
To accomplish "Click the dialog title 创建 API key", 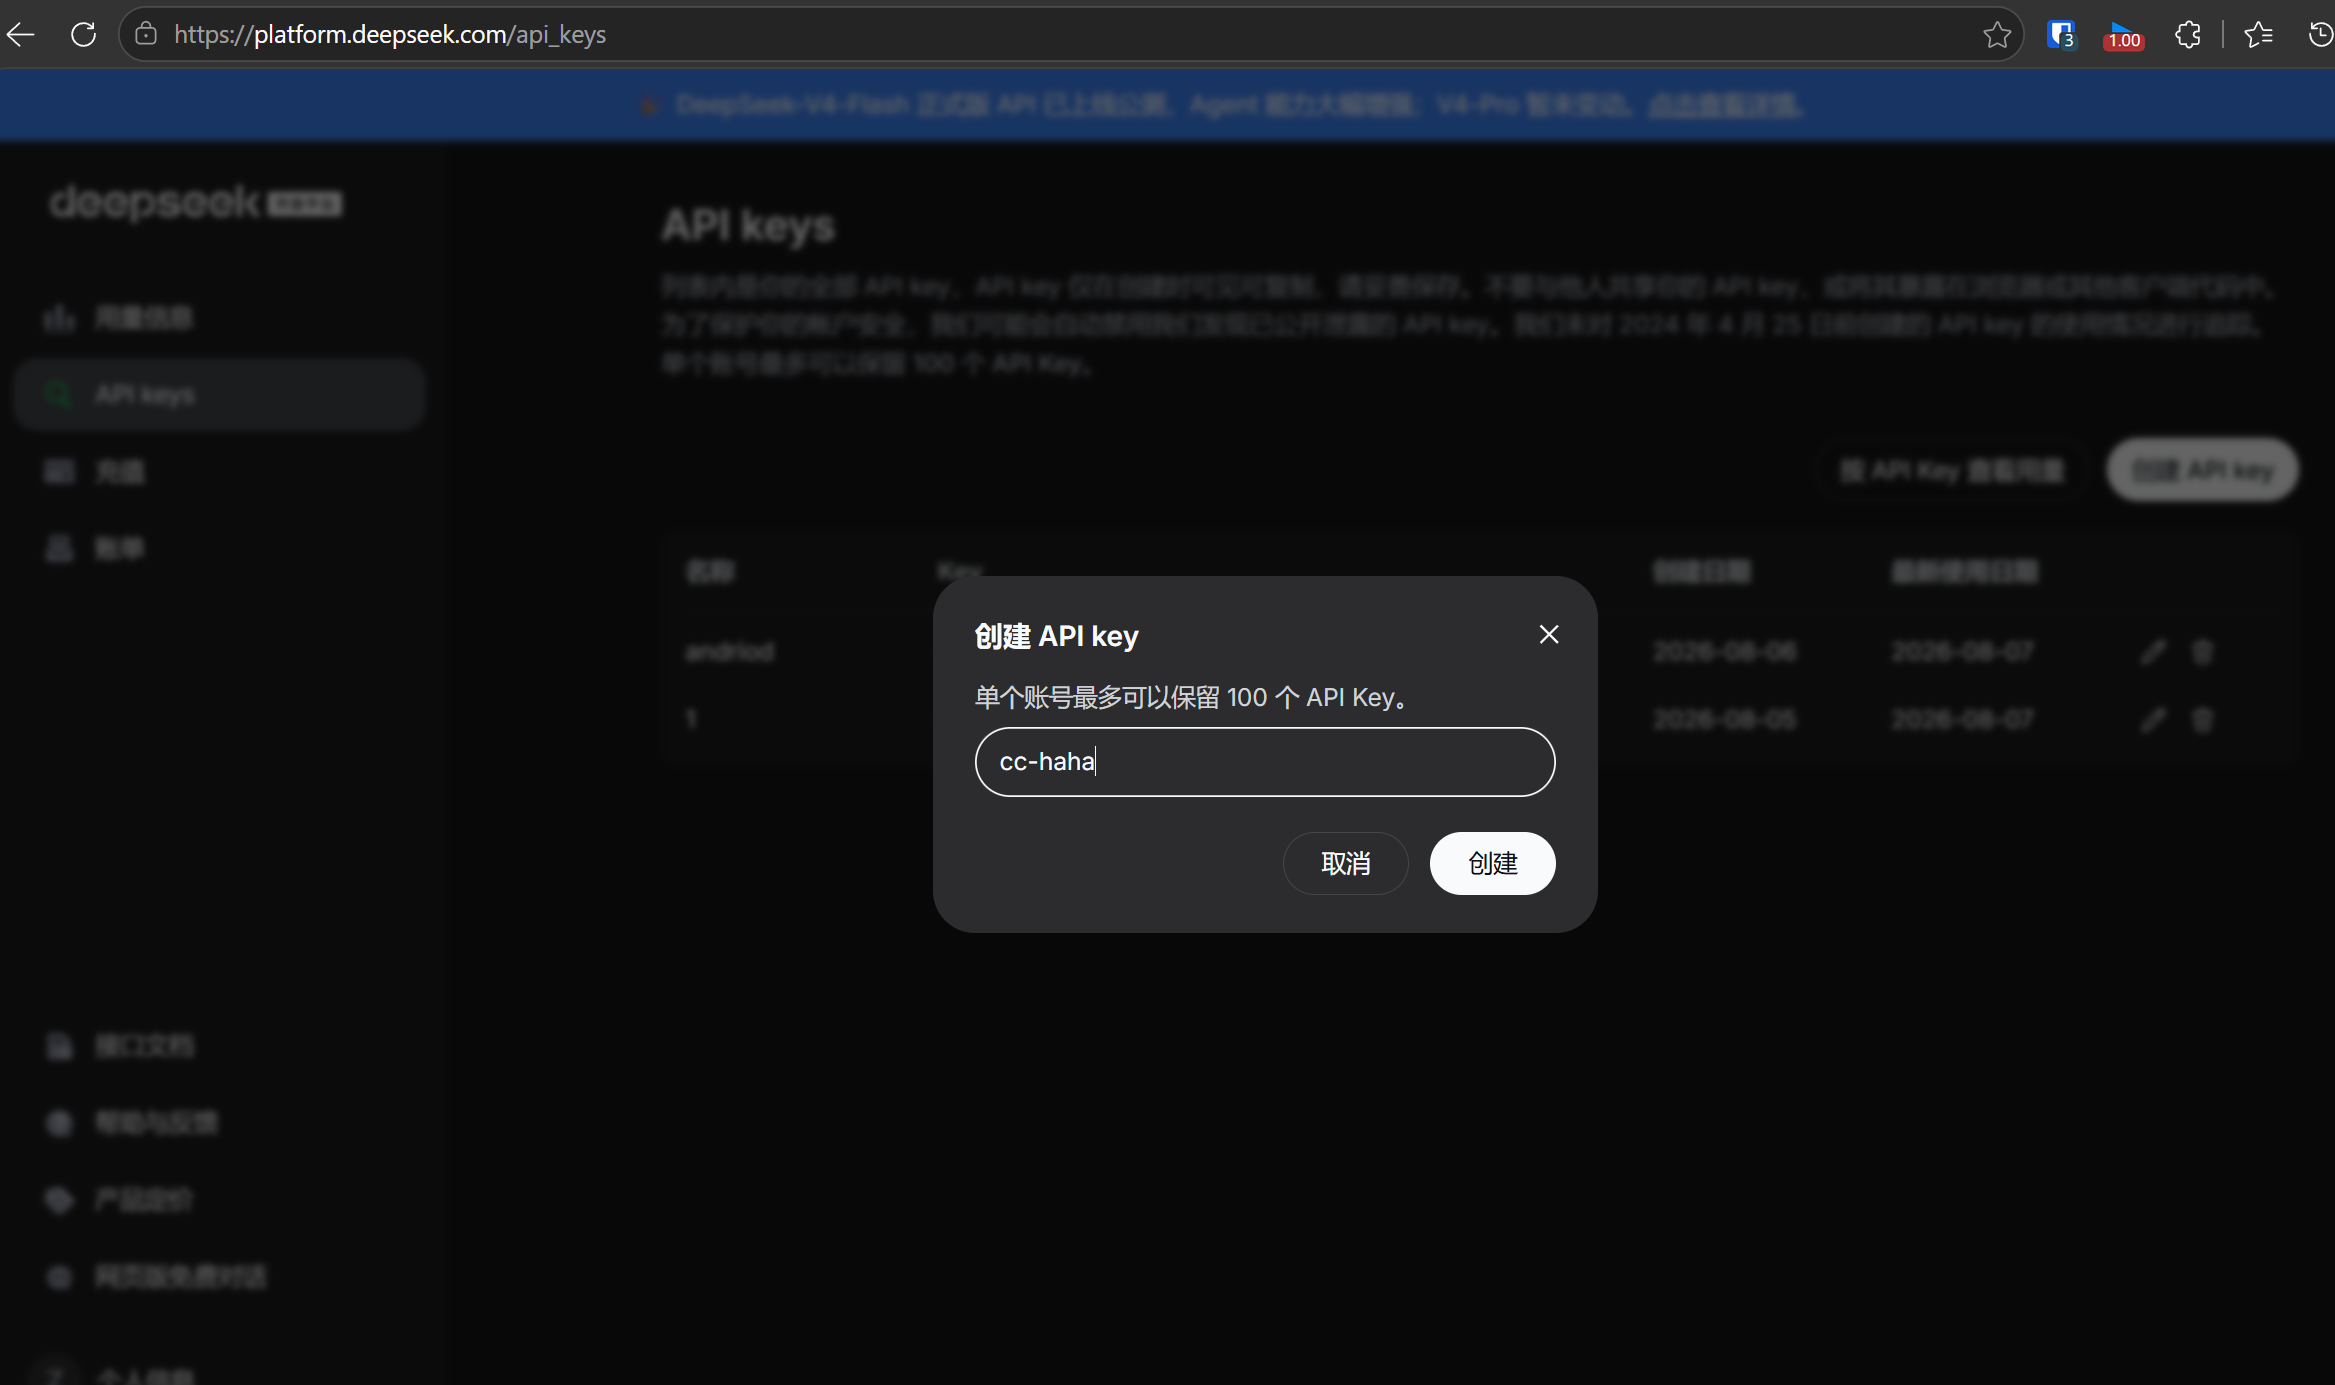I will pyautogui.click(x=1057, y=636).
